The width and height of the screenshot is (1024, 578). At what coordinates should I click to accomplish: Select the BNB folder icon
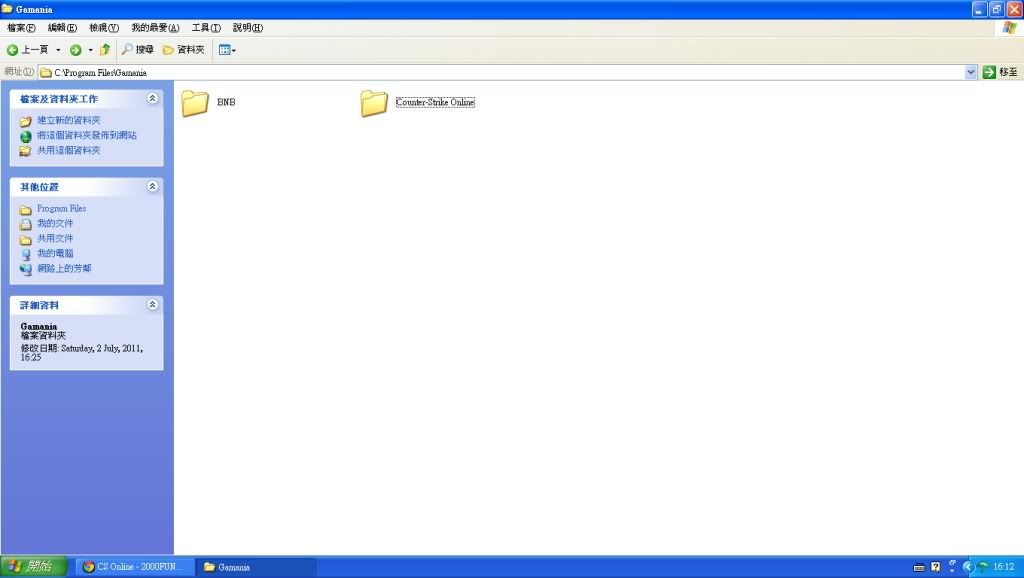tap(195, 103)
